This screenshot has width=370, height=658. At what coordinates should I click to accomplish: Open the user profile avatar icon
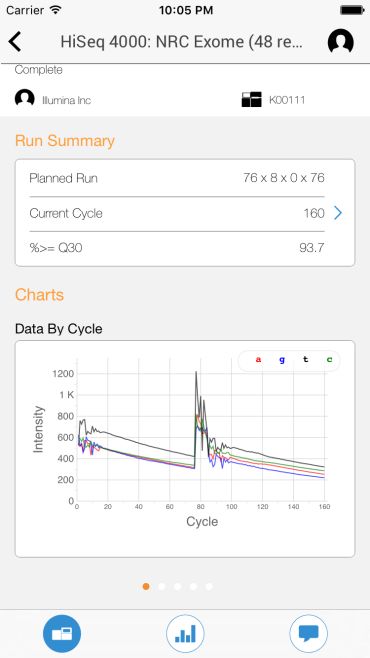[341, 41]
